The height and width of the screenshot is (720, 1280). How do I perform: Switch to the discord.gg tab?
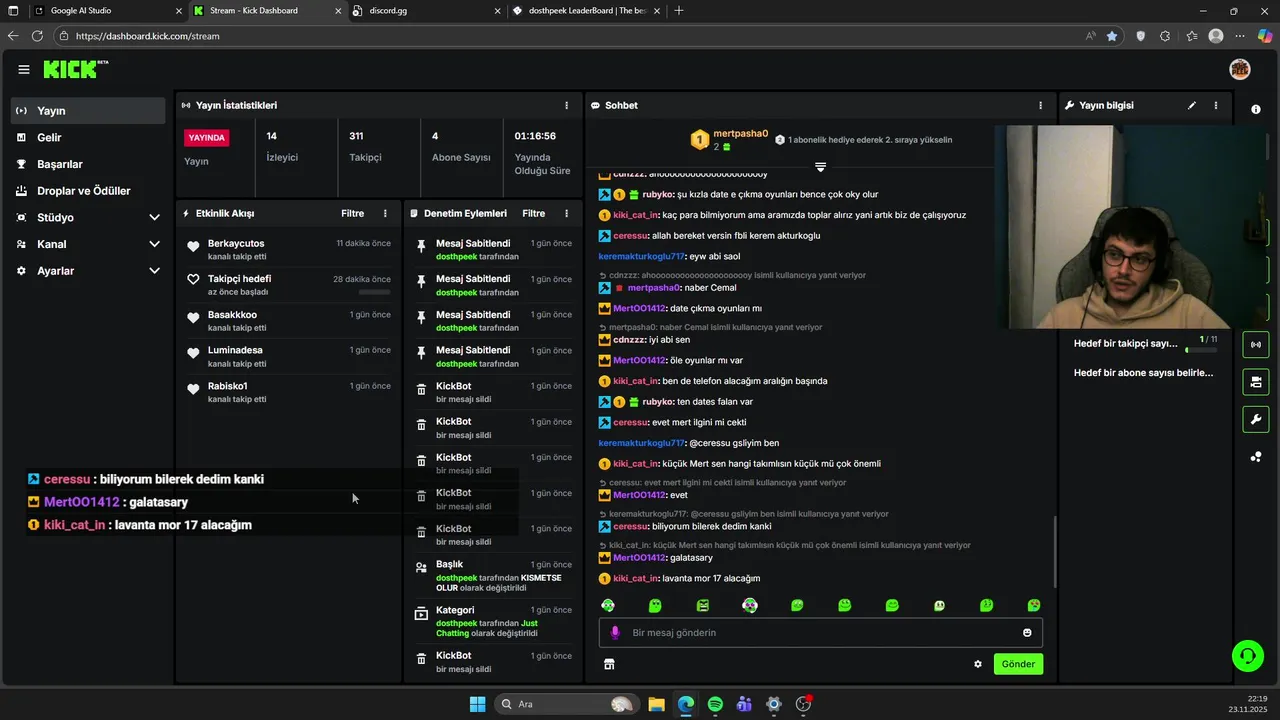click(427, 11)
